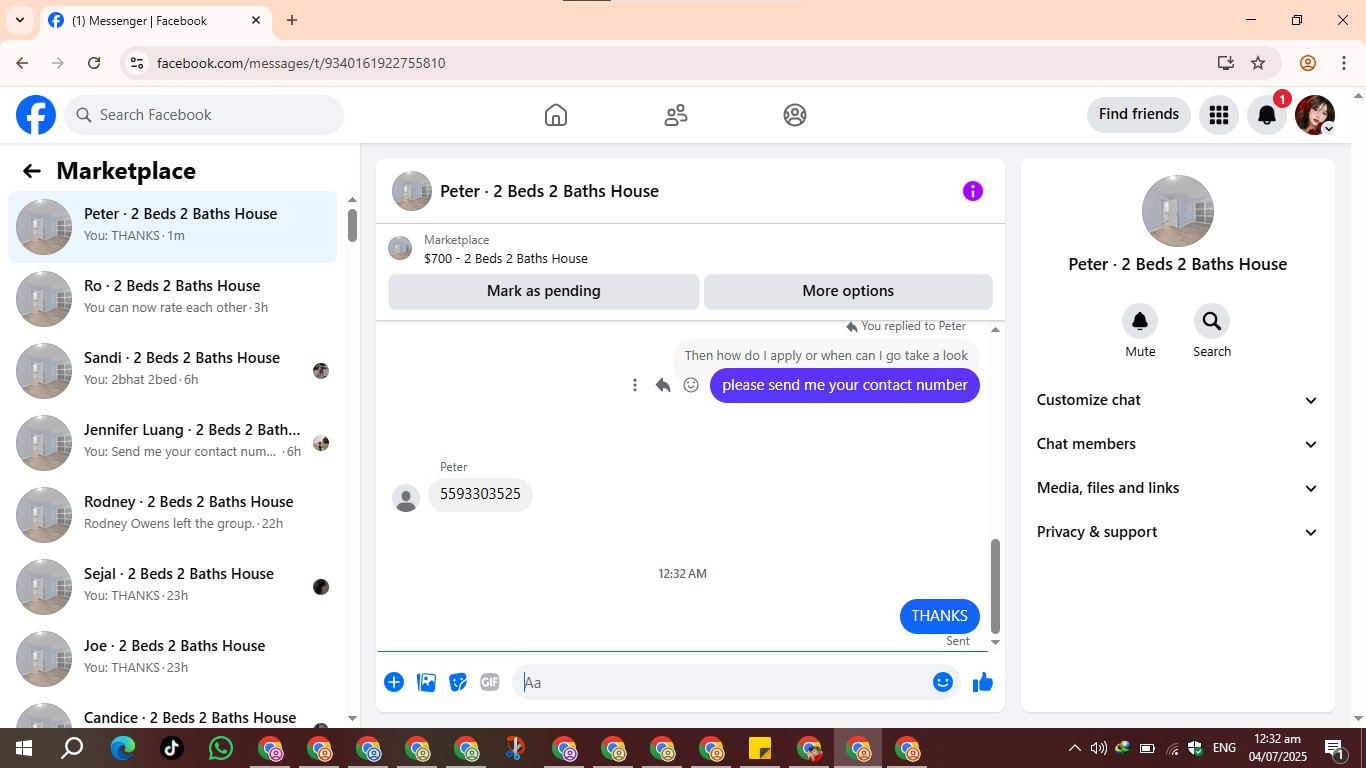The height and width of the screenshot is (768, 1366).
Task: Open the tab search dropdown arrow
Action: pyautogui.click(x=20, y=20)
